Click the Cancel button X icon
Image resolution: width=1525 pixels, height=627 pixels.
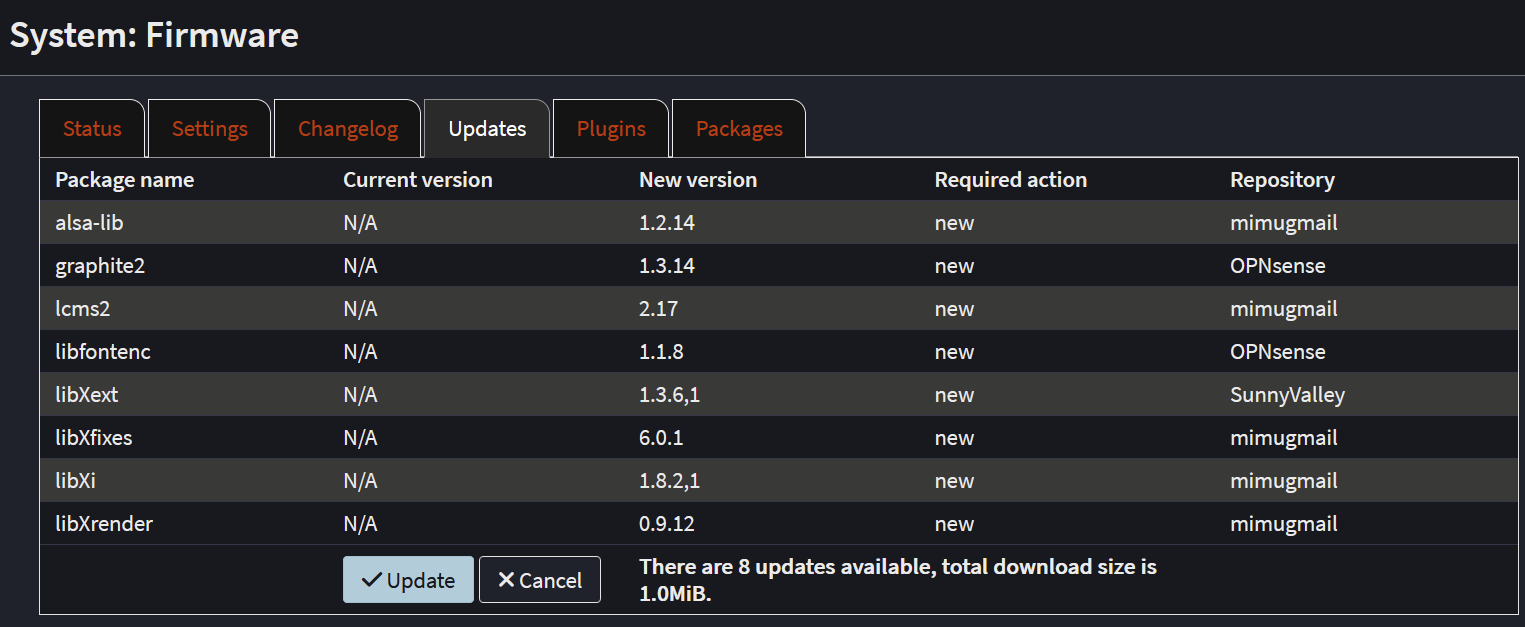click(x=506, y=580)
